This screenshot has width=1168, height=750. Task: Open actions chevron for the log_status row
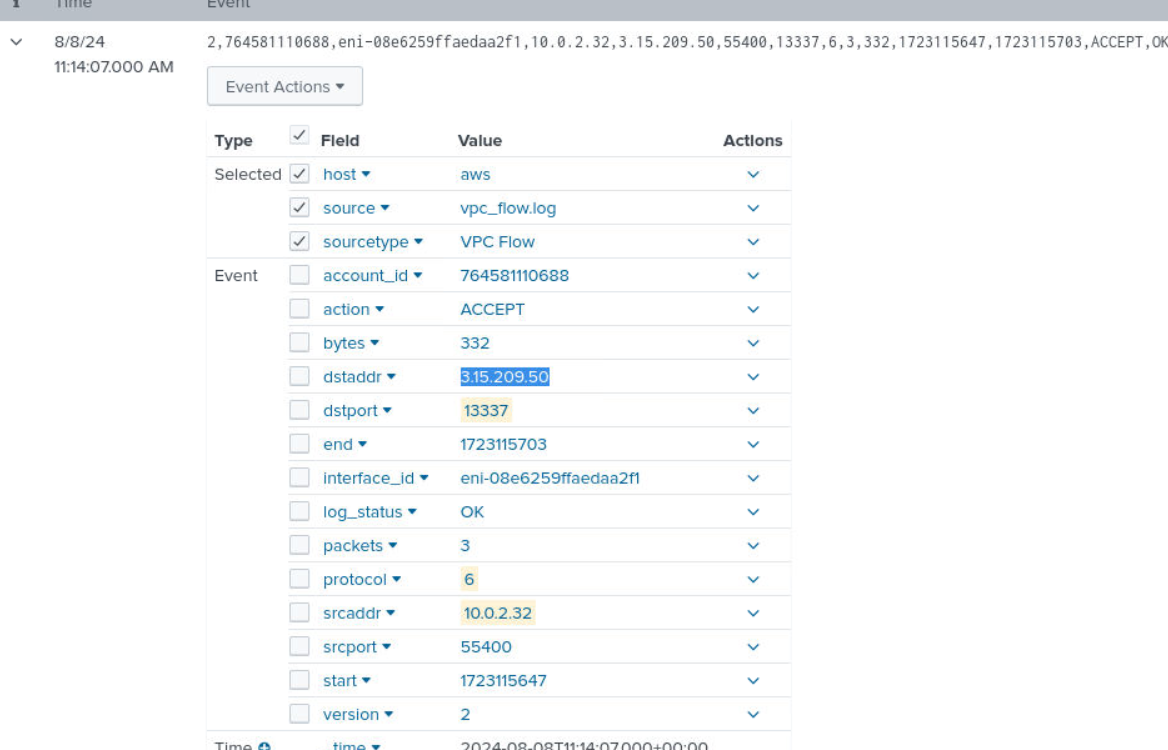(753, 512)
